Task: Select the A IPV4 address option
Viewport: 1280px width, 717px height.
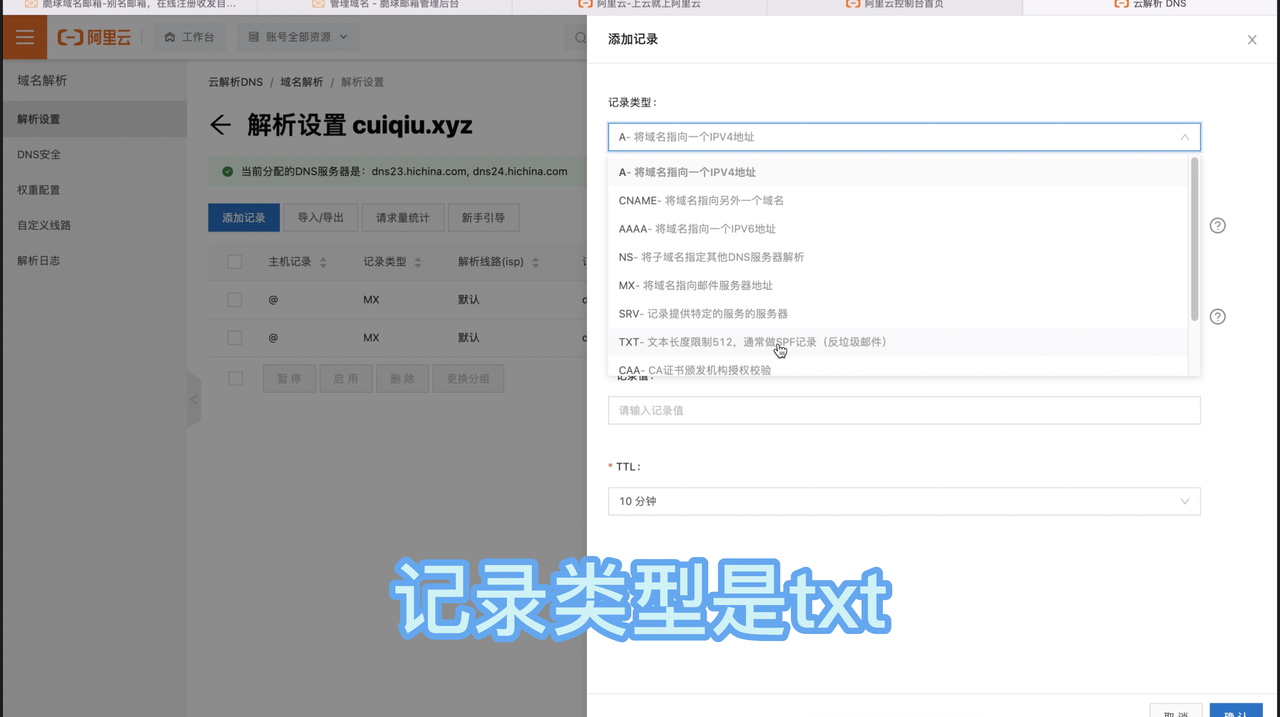Action: 897,172
